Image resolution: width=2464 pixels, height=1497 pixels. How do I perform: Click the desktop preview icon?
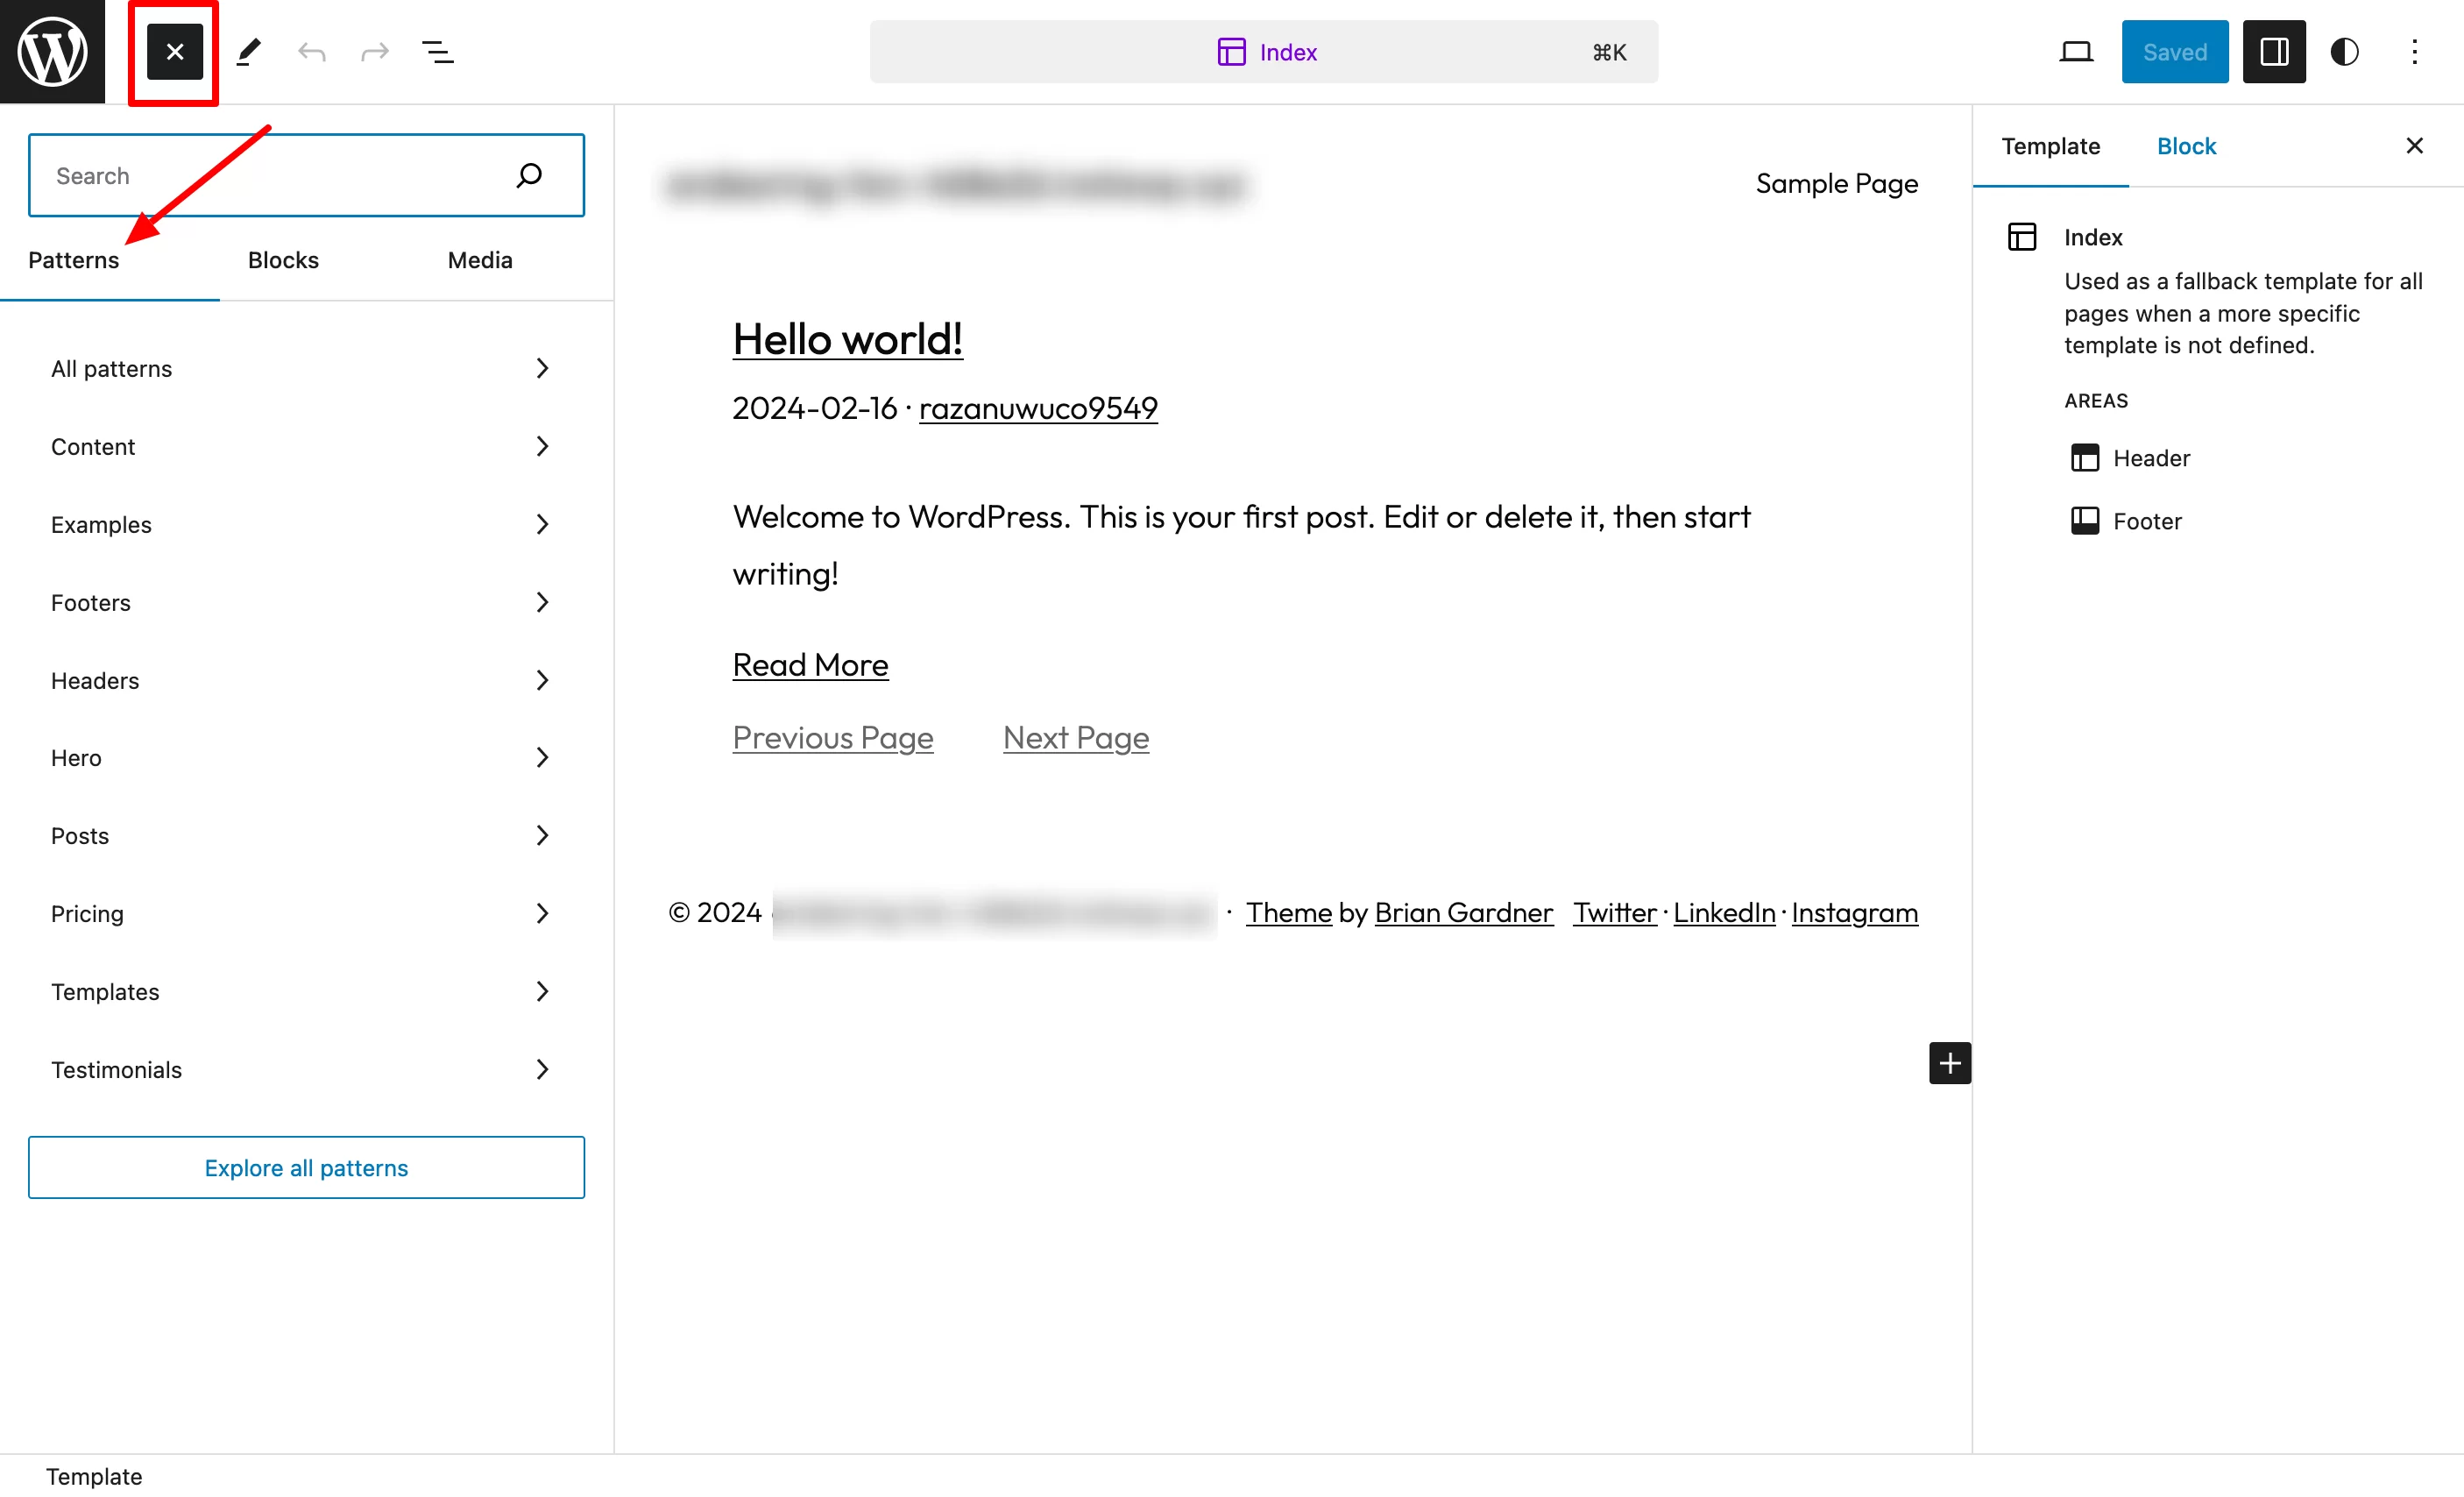coord(2075,51)
